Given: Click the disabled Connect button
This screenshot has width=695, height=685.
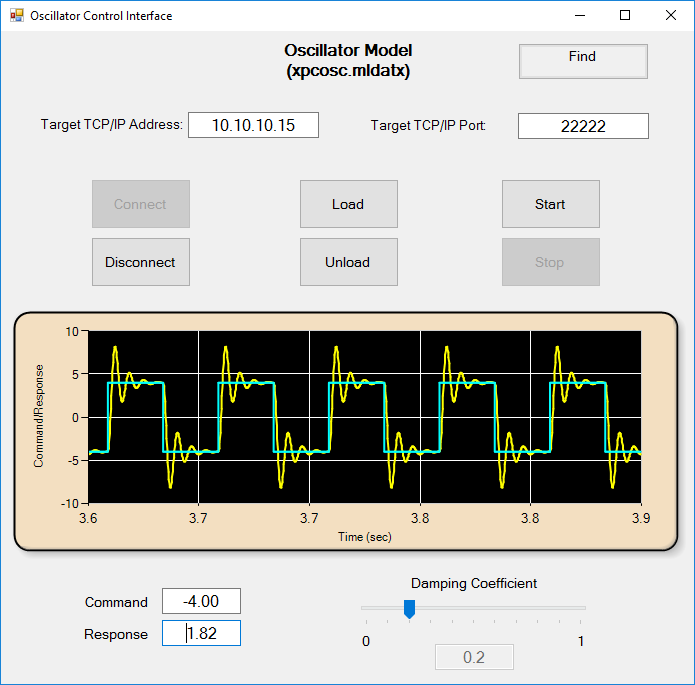Looking at the screenshot, I should pos(141,204).
